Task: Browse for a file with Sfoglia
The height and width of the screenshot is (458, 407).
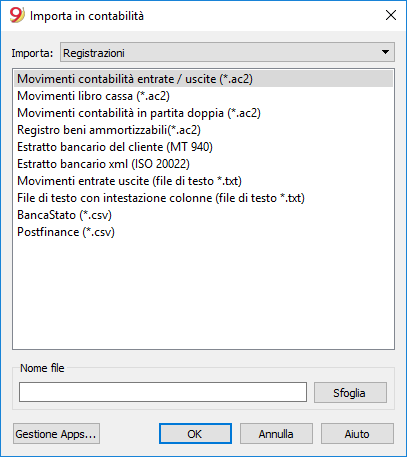Action: pos(350,393)
